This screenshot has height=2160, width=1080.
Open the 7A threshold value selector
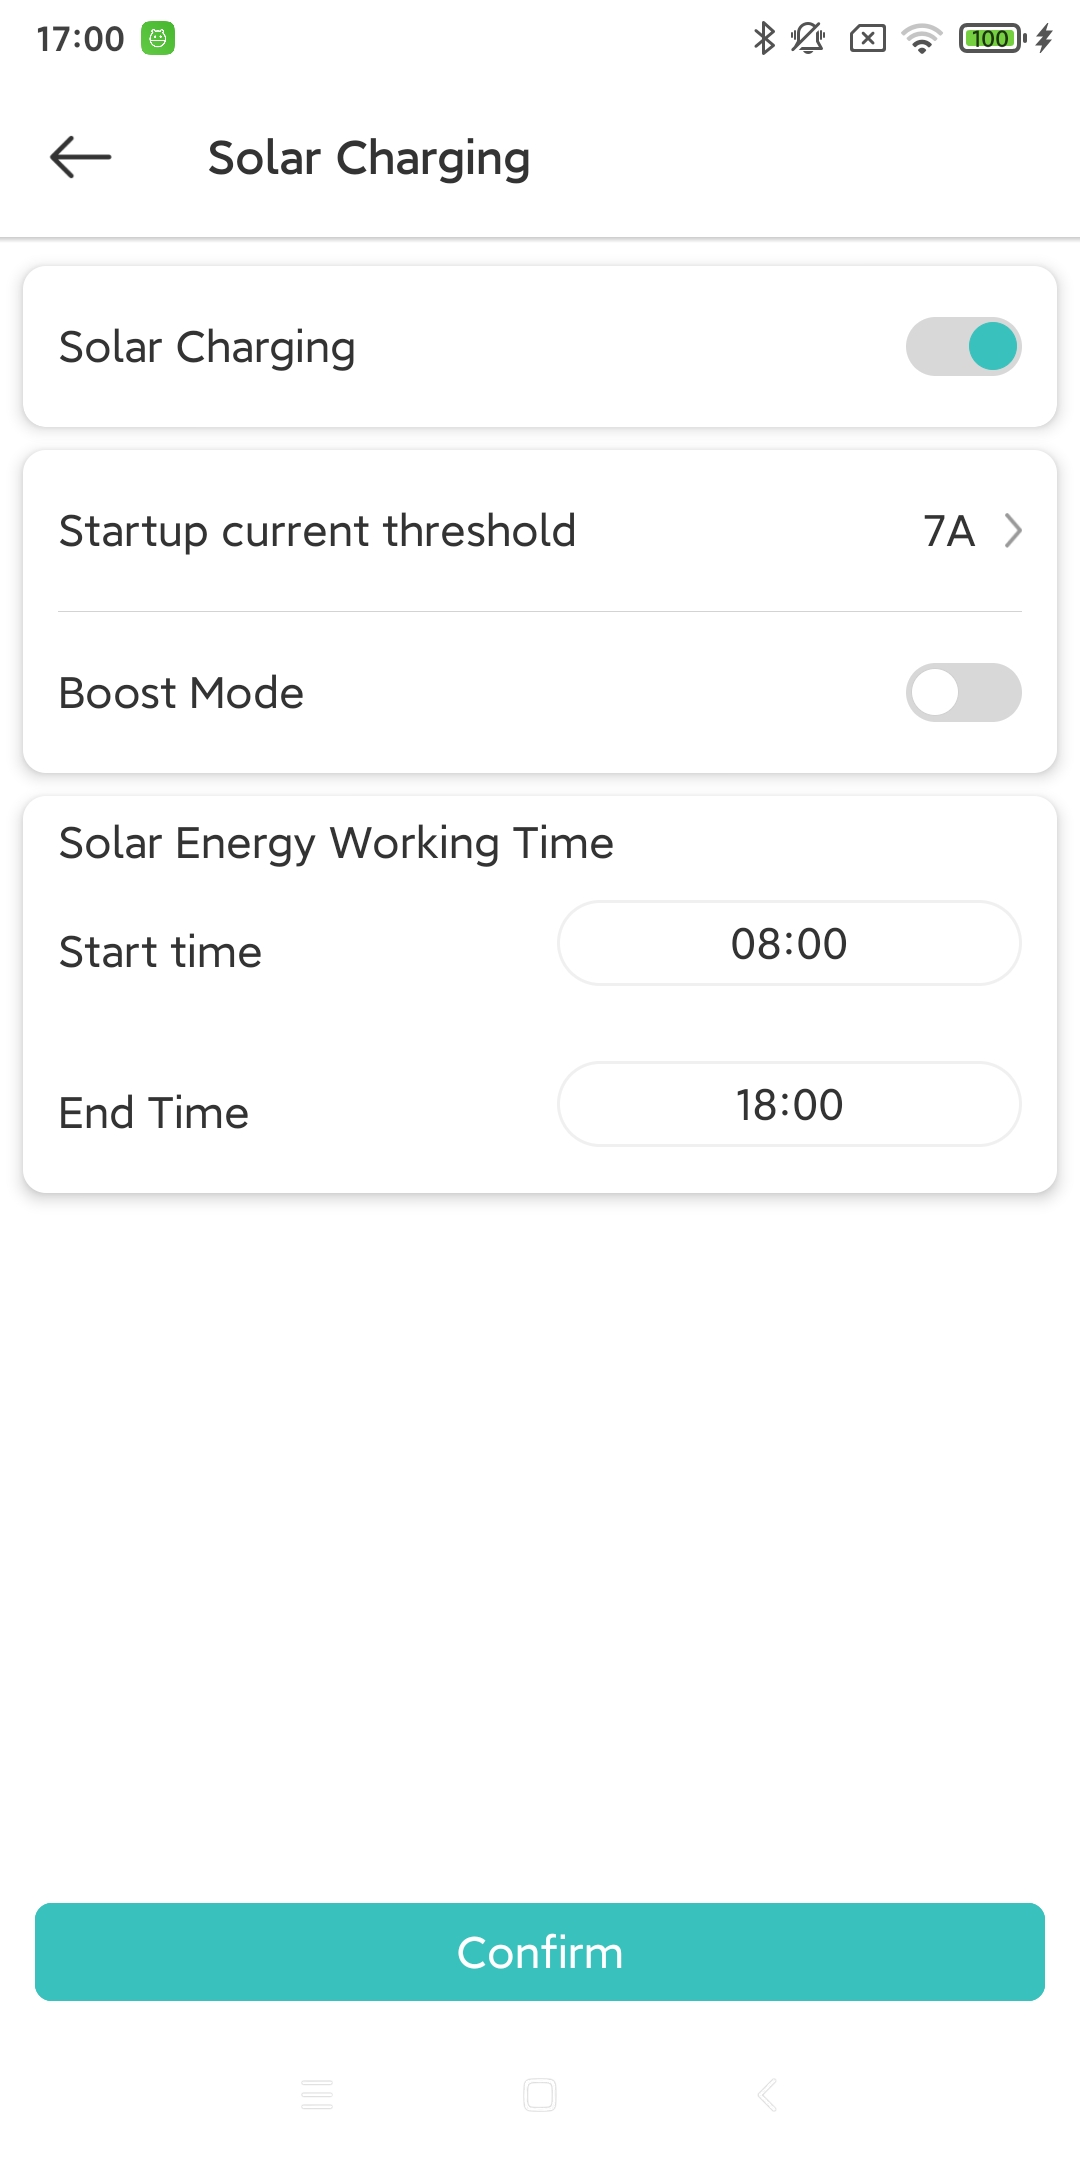click(948, 531)
